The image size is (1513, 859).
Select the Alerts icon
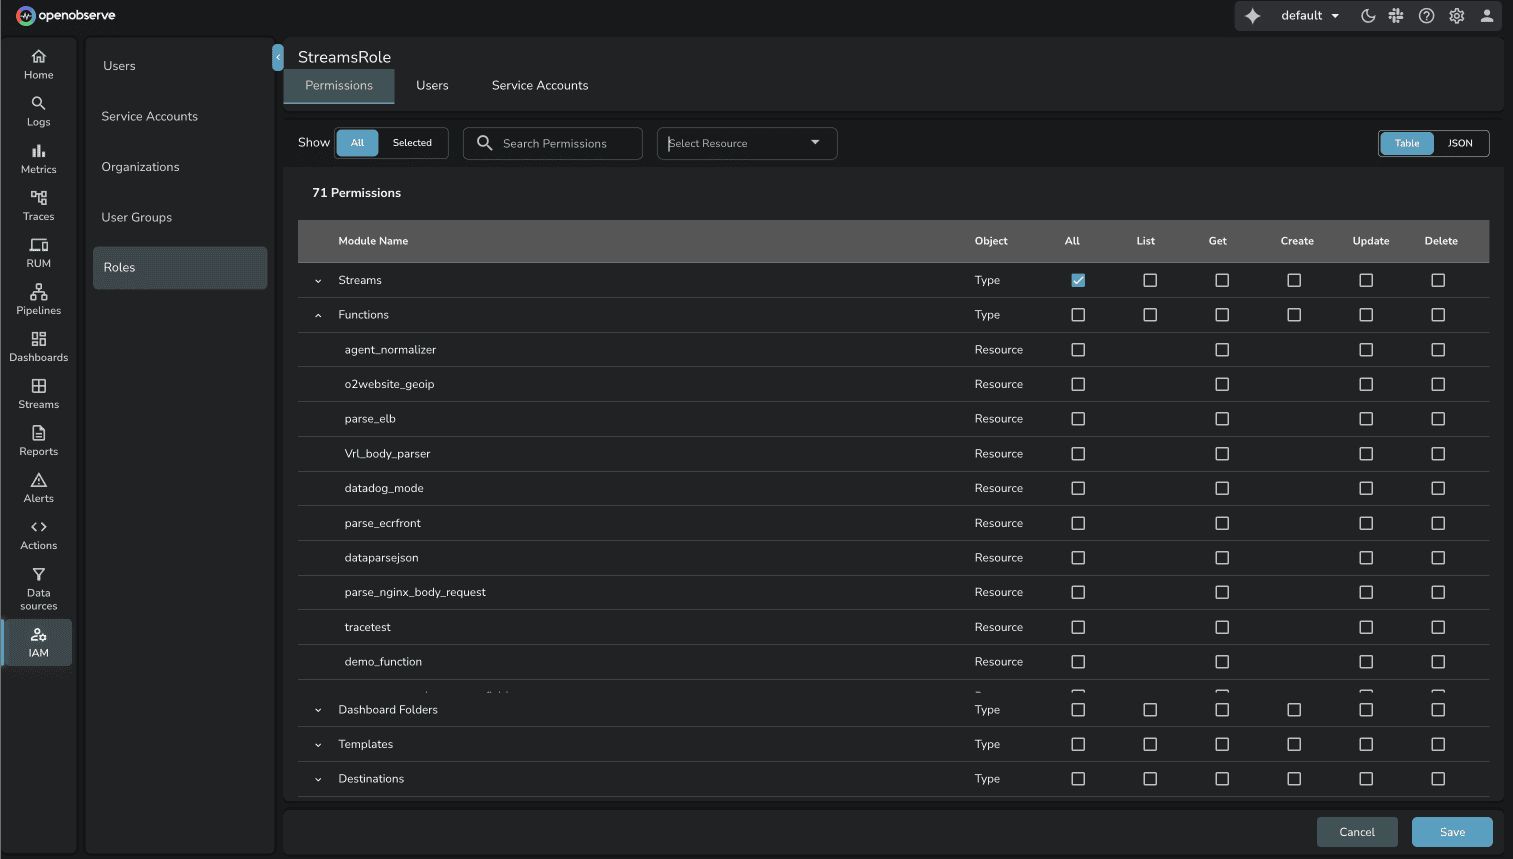click(38, 486)
